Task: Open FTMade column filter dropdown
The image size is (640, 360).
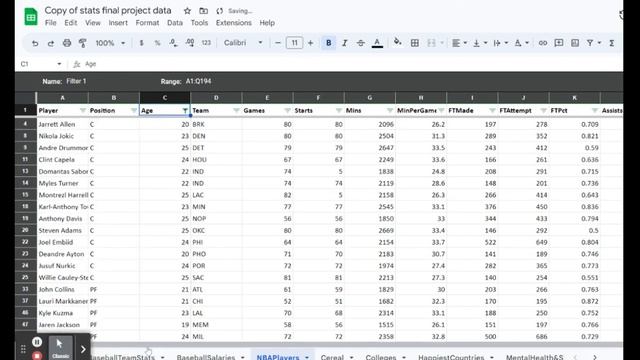Action: [x=492, y=111]
